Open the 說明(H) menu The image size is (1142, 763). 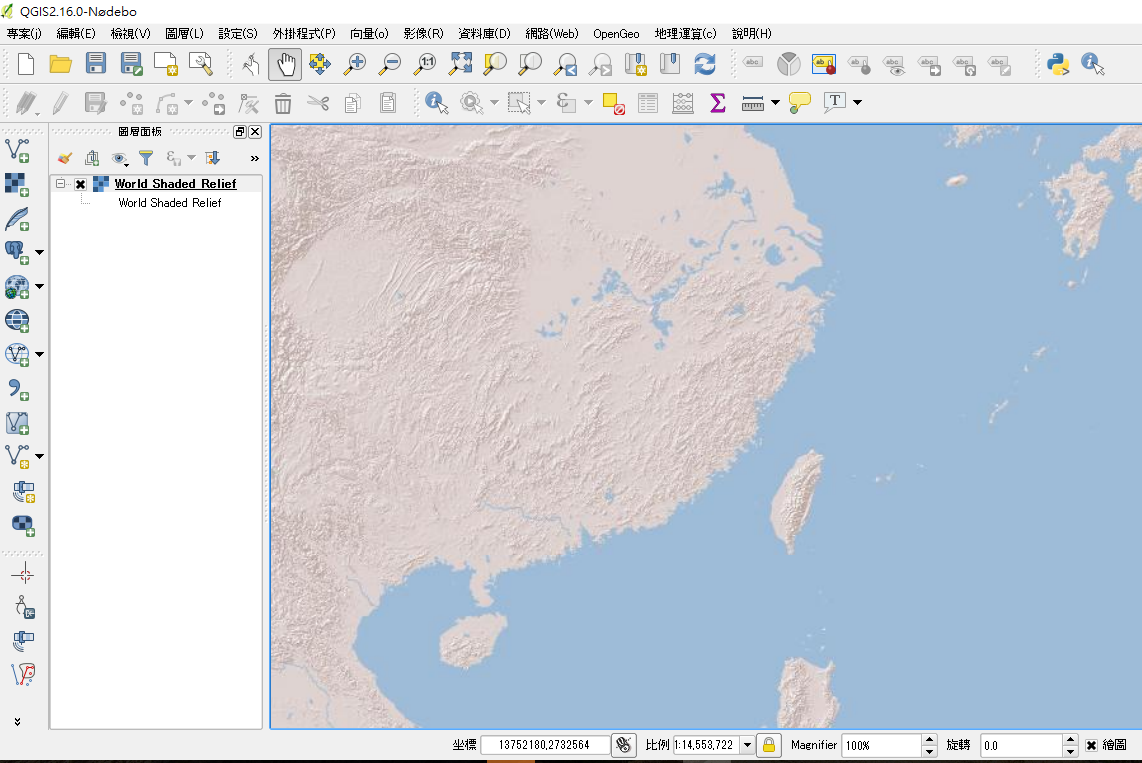752,33
